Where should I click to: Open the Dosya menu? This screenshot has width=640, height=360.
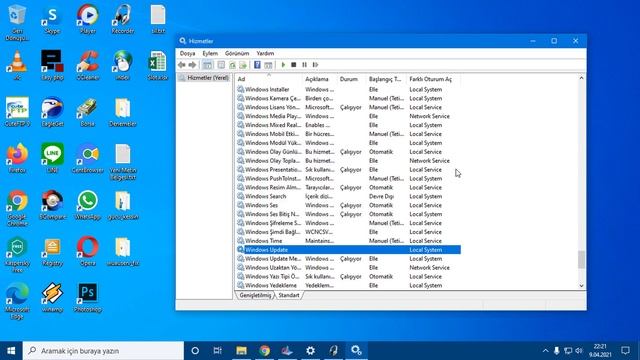point(187,53)
